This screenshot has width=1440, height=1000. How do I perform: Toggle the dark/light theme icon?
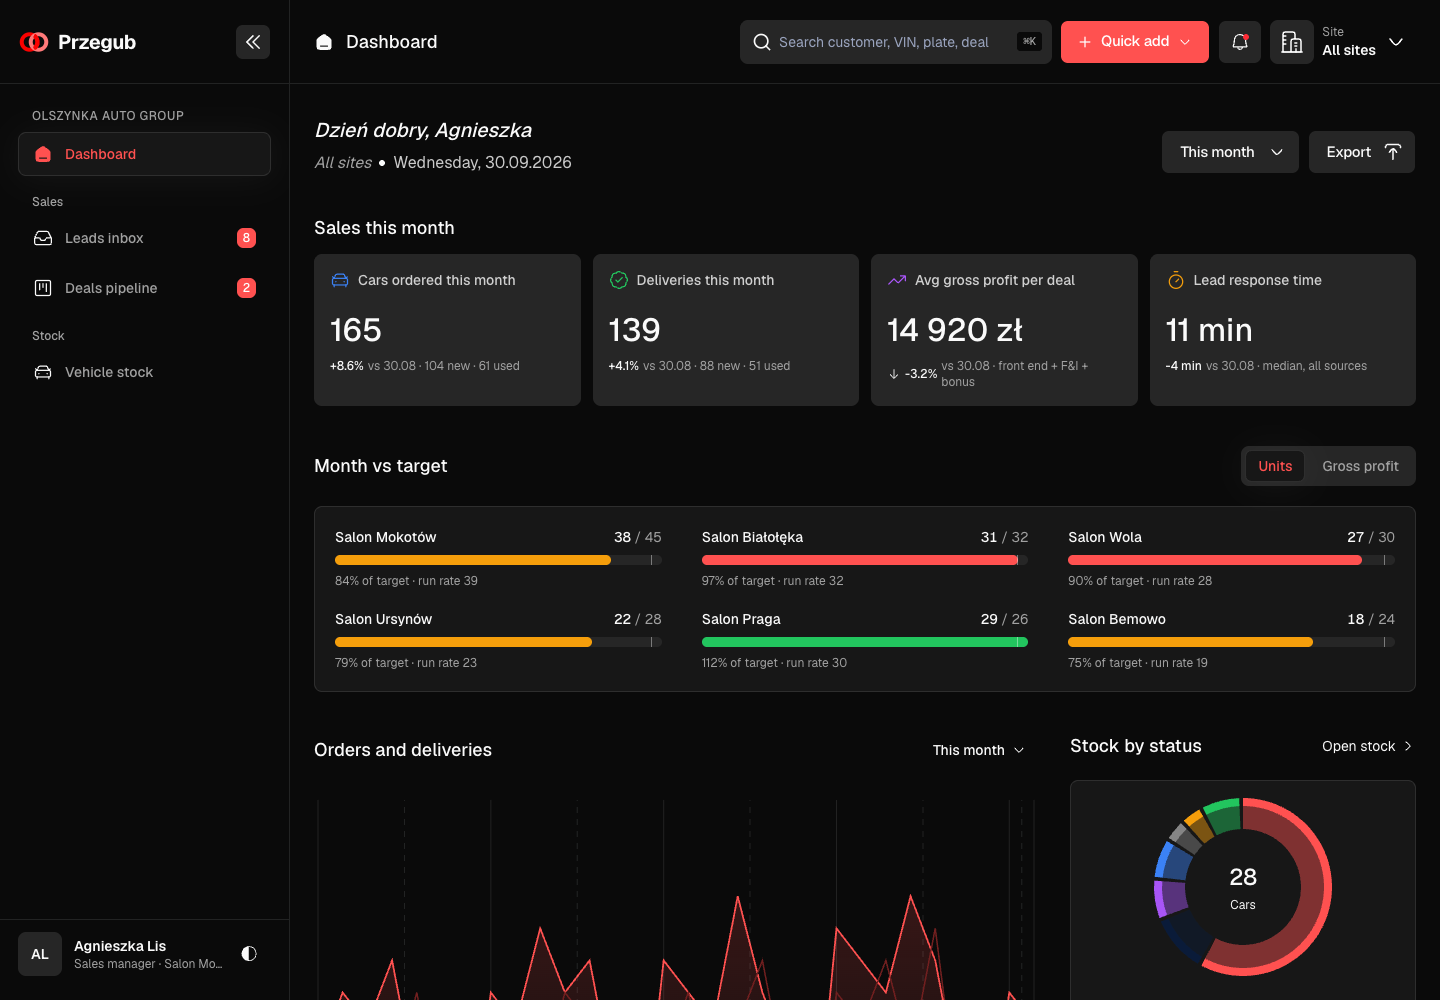point(249,954)
